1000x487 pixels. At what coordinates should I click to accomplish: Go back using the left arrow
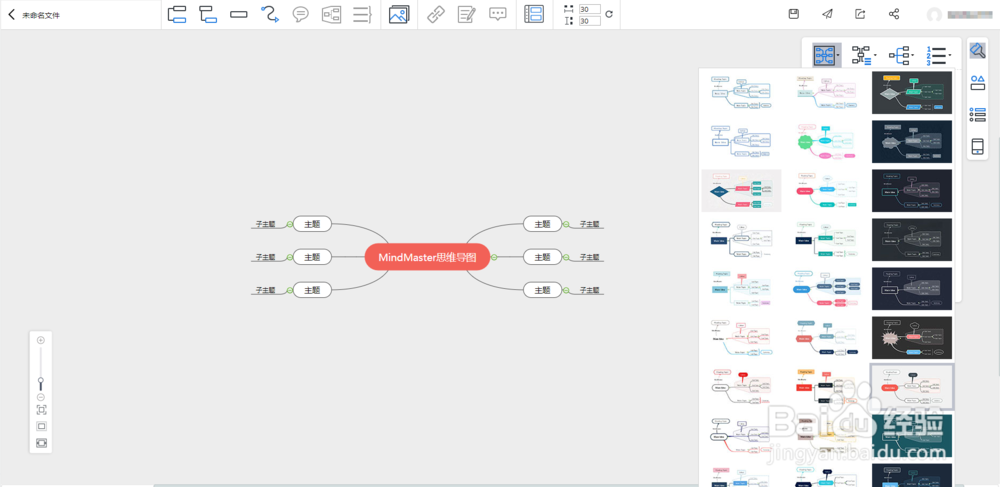[x=11, y=15]
